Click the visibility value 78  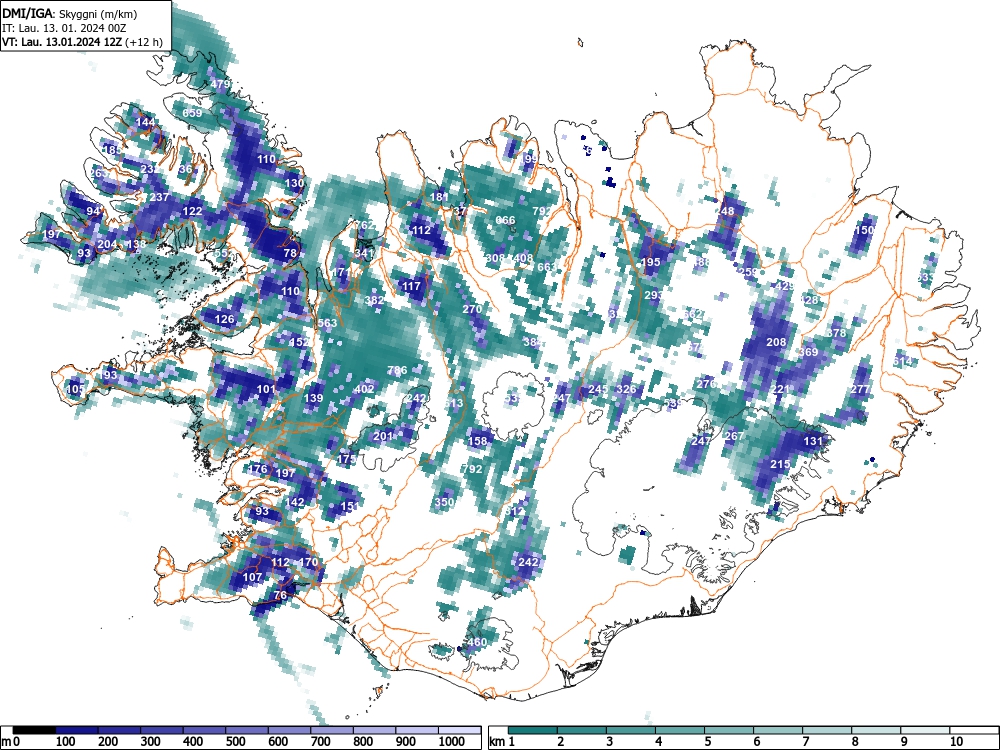[290, 253]
